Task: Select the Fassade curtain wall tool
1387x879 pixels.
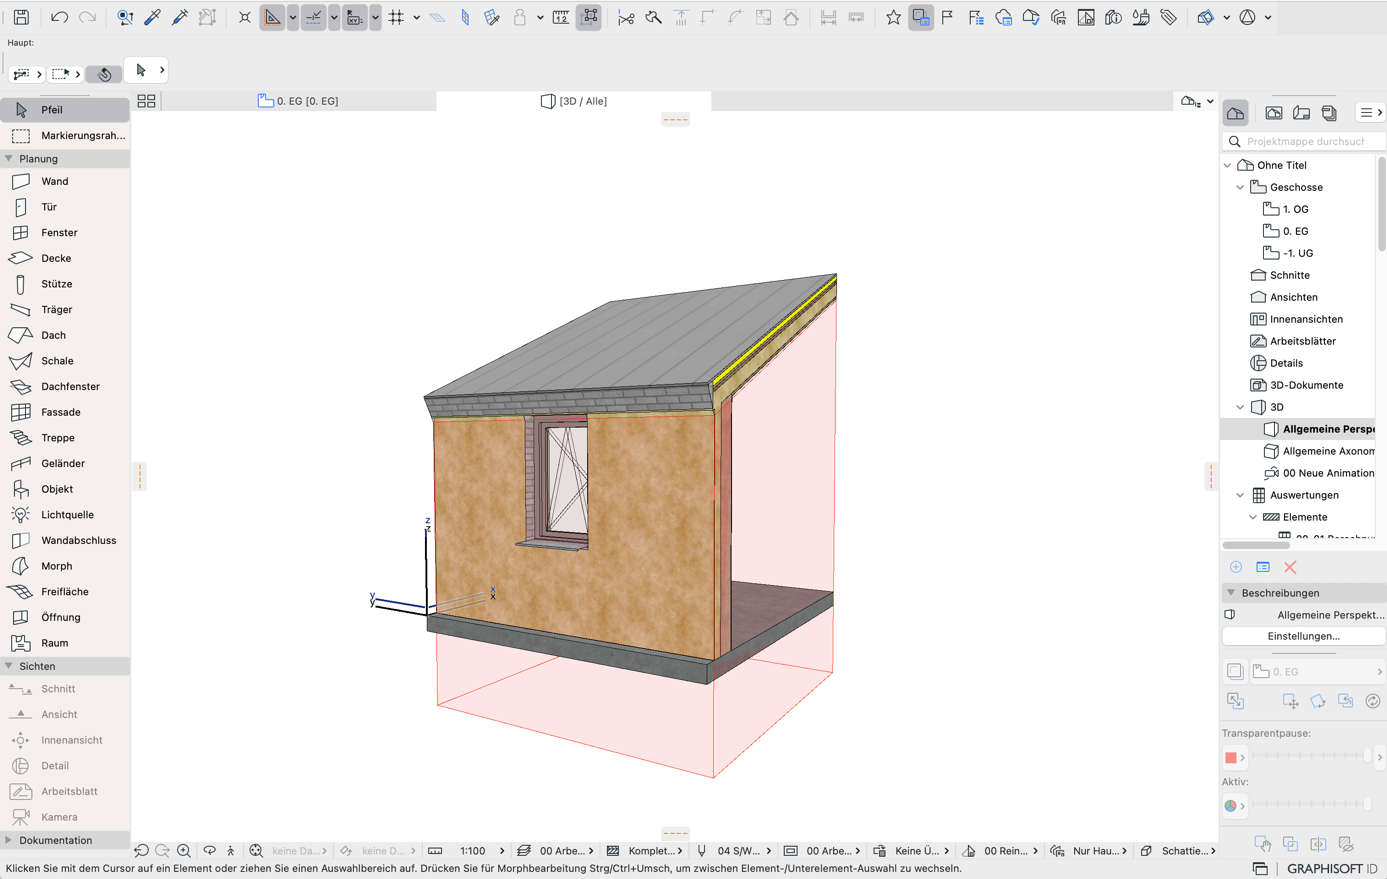Action: pos(65,412)
